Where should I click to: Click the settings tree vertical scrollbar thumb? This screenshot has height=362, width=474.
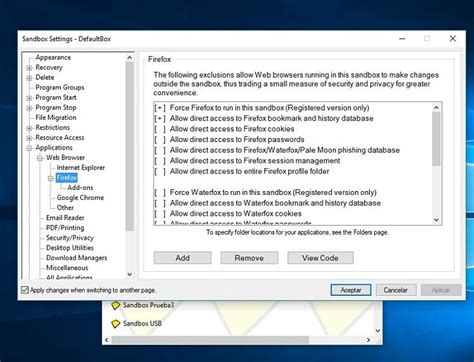tap(130, 146)
